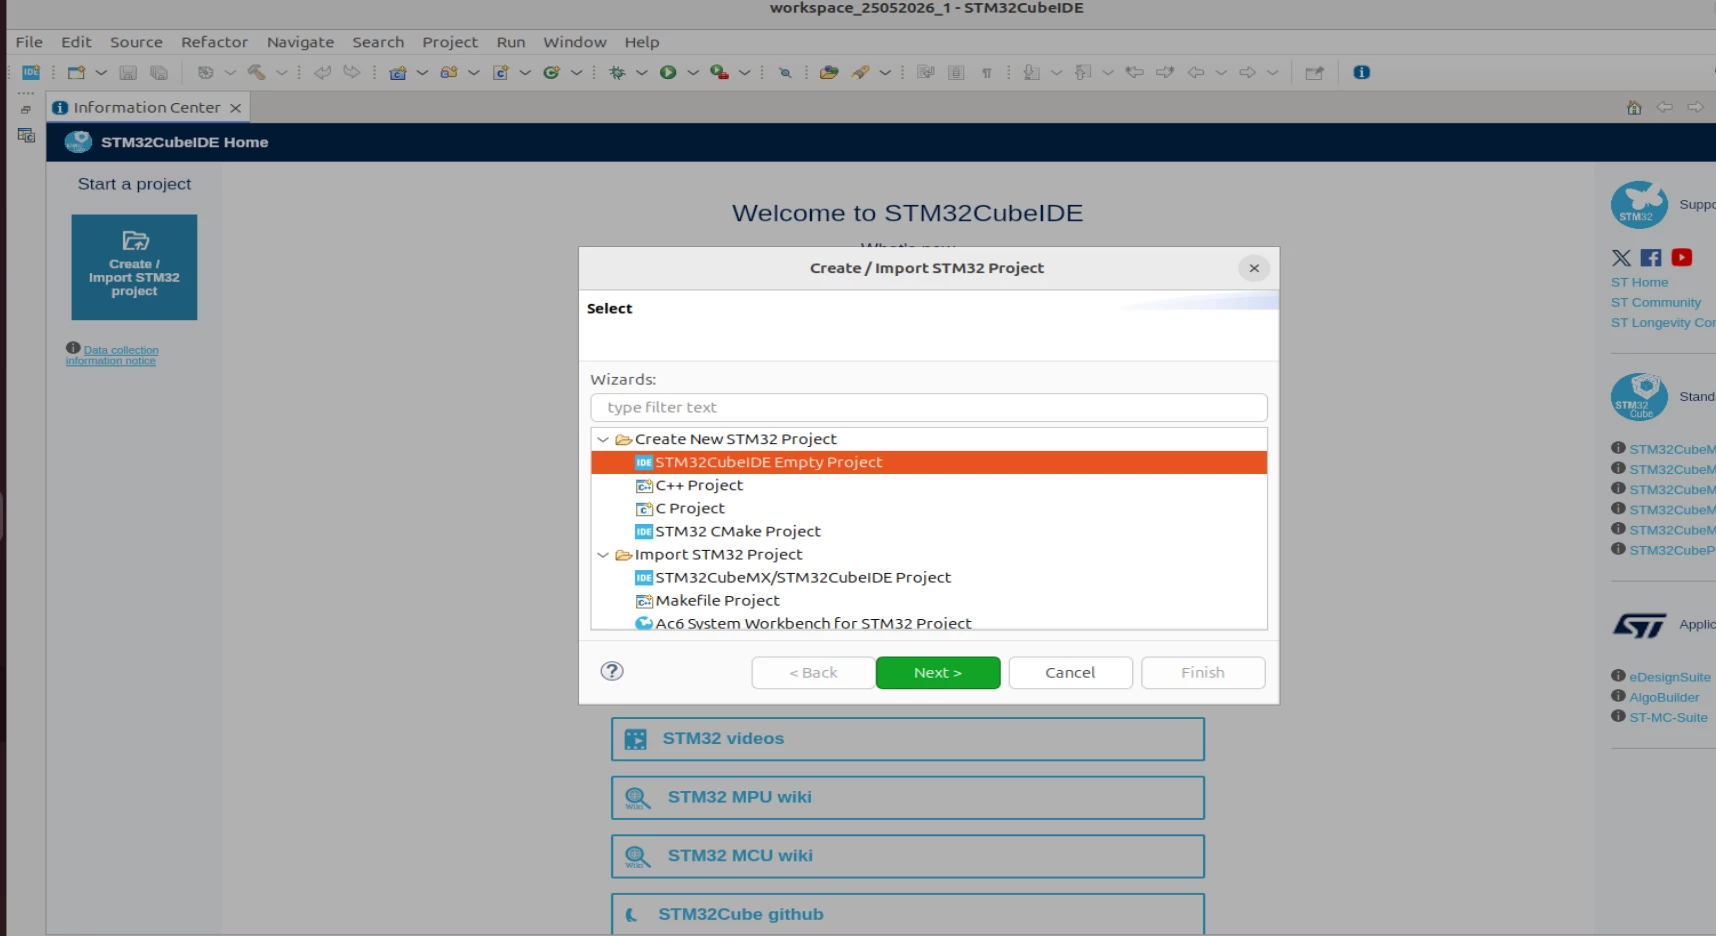Click the X (Twitter) social icon

(1621, 258)
